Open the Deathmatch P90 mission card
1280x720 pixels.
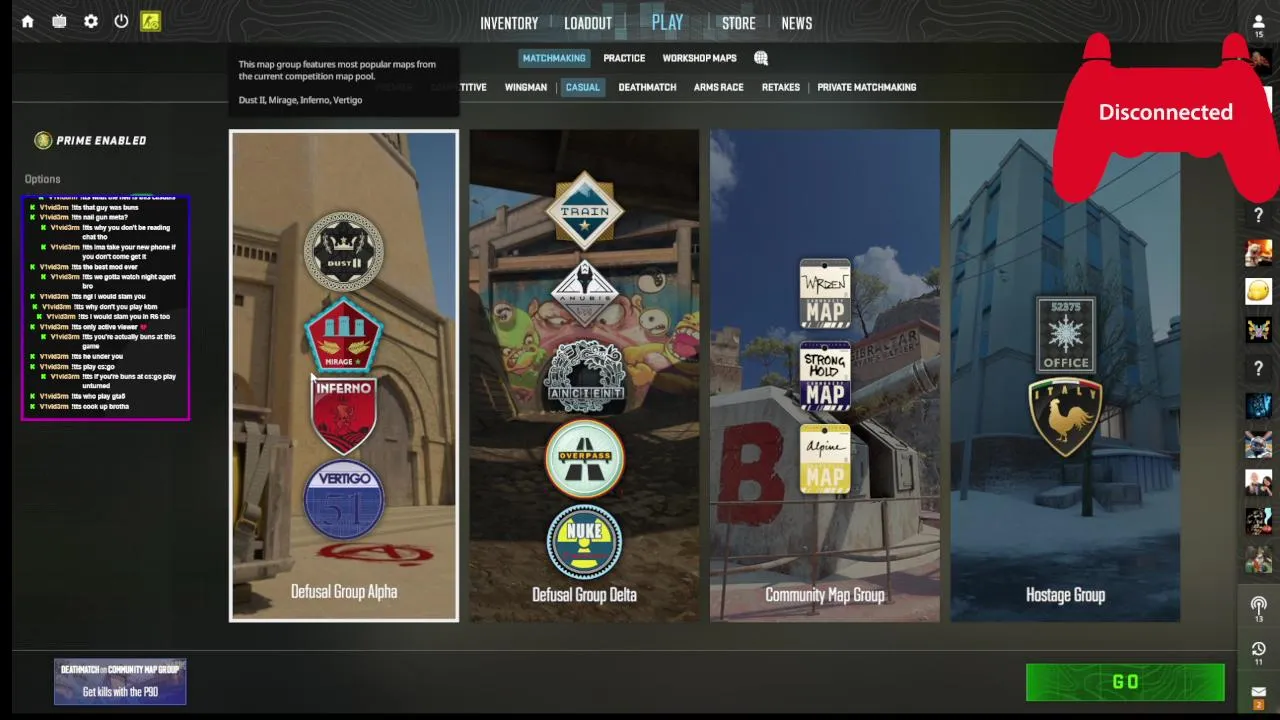[x=120, y=681]
